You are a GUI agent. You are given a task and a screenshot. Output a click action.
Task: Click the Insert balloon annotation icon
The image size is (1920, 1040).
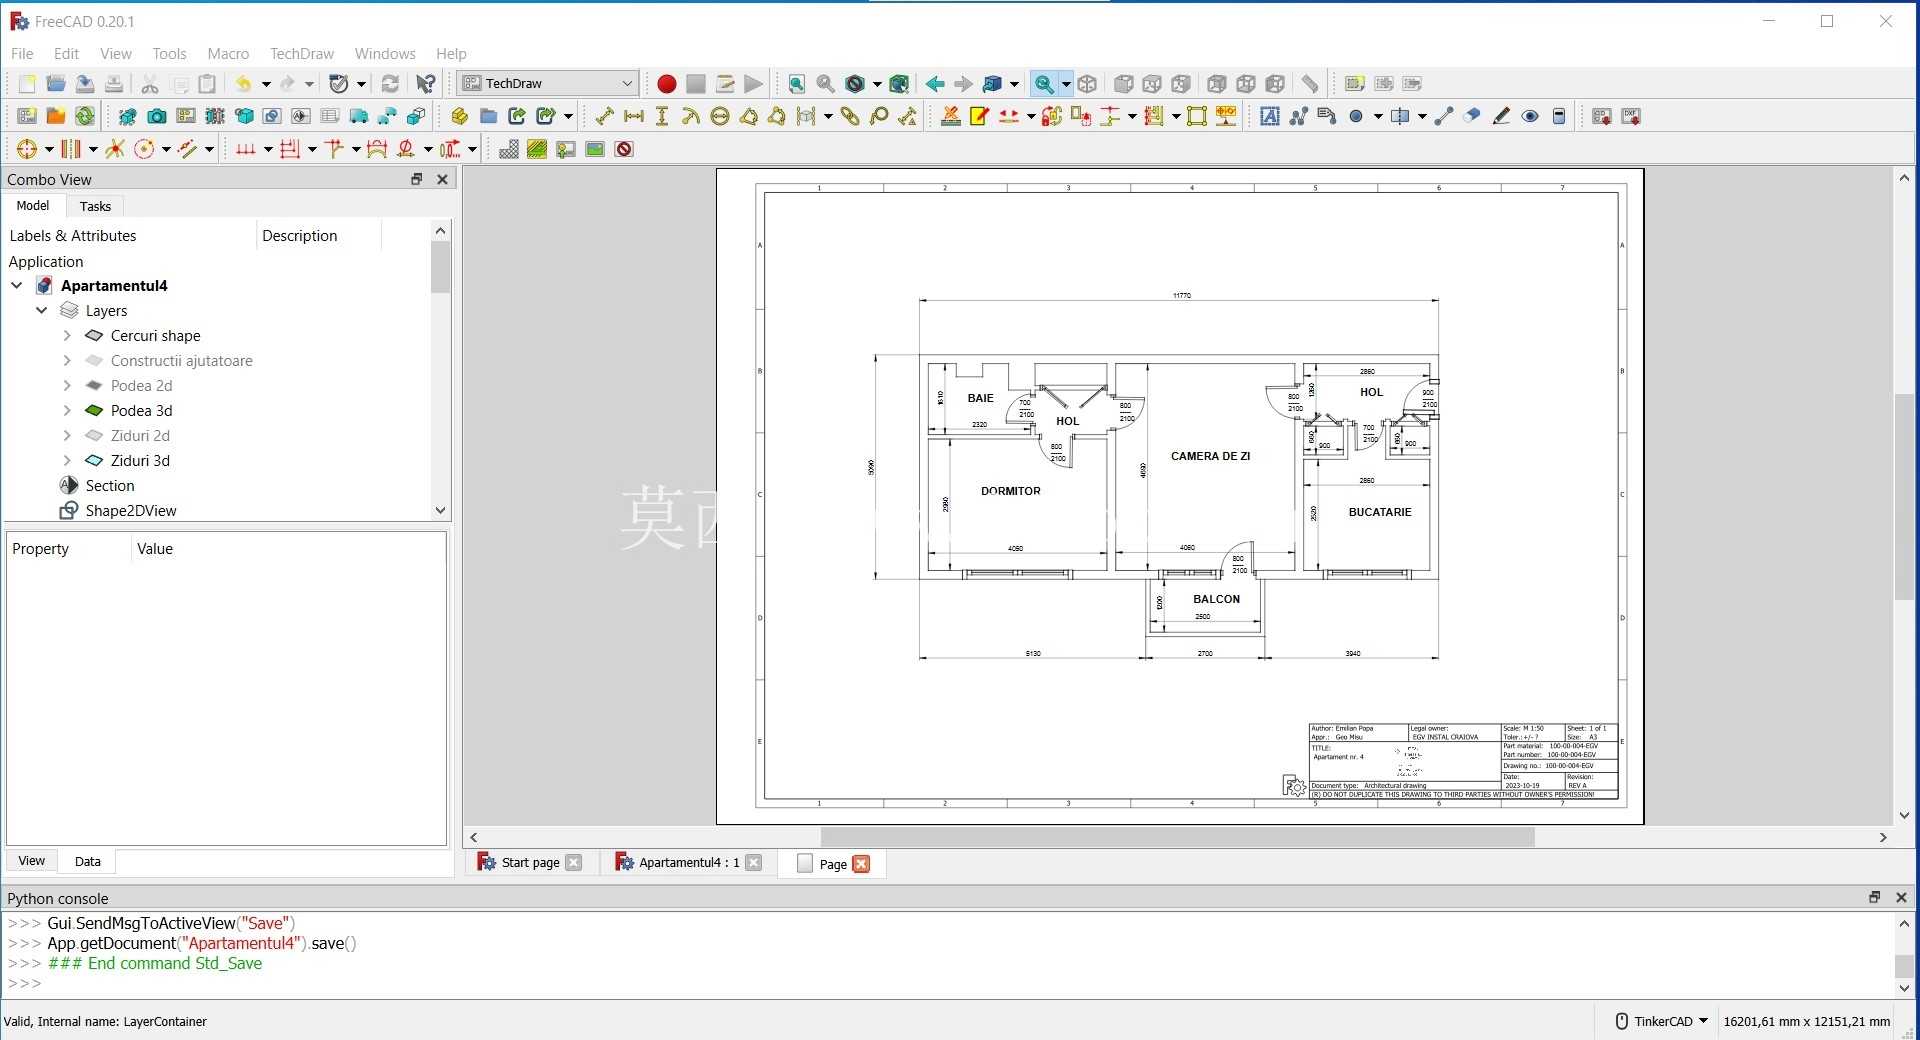[879, 116]
